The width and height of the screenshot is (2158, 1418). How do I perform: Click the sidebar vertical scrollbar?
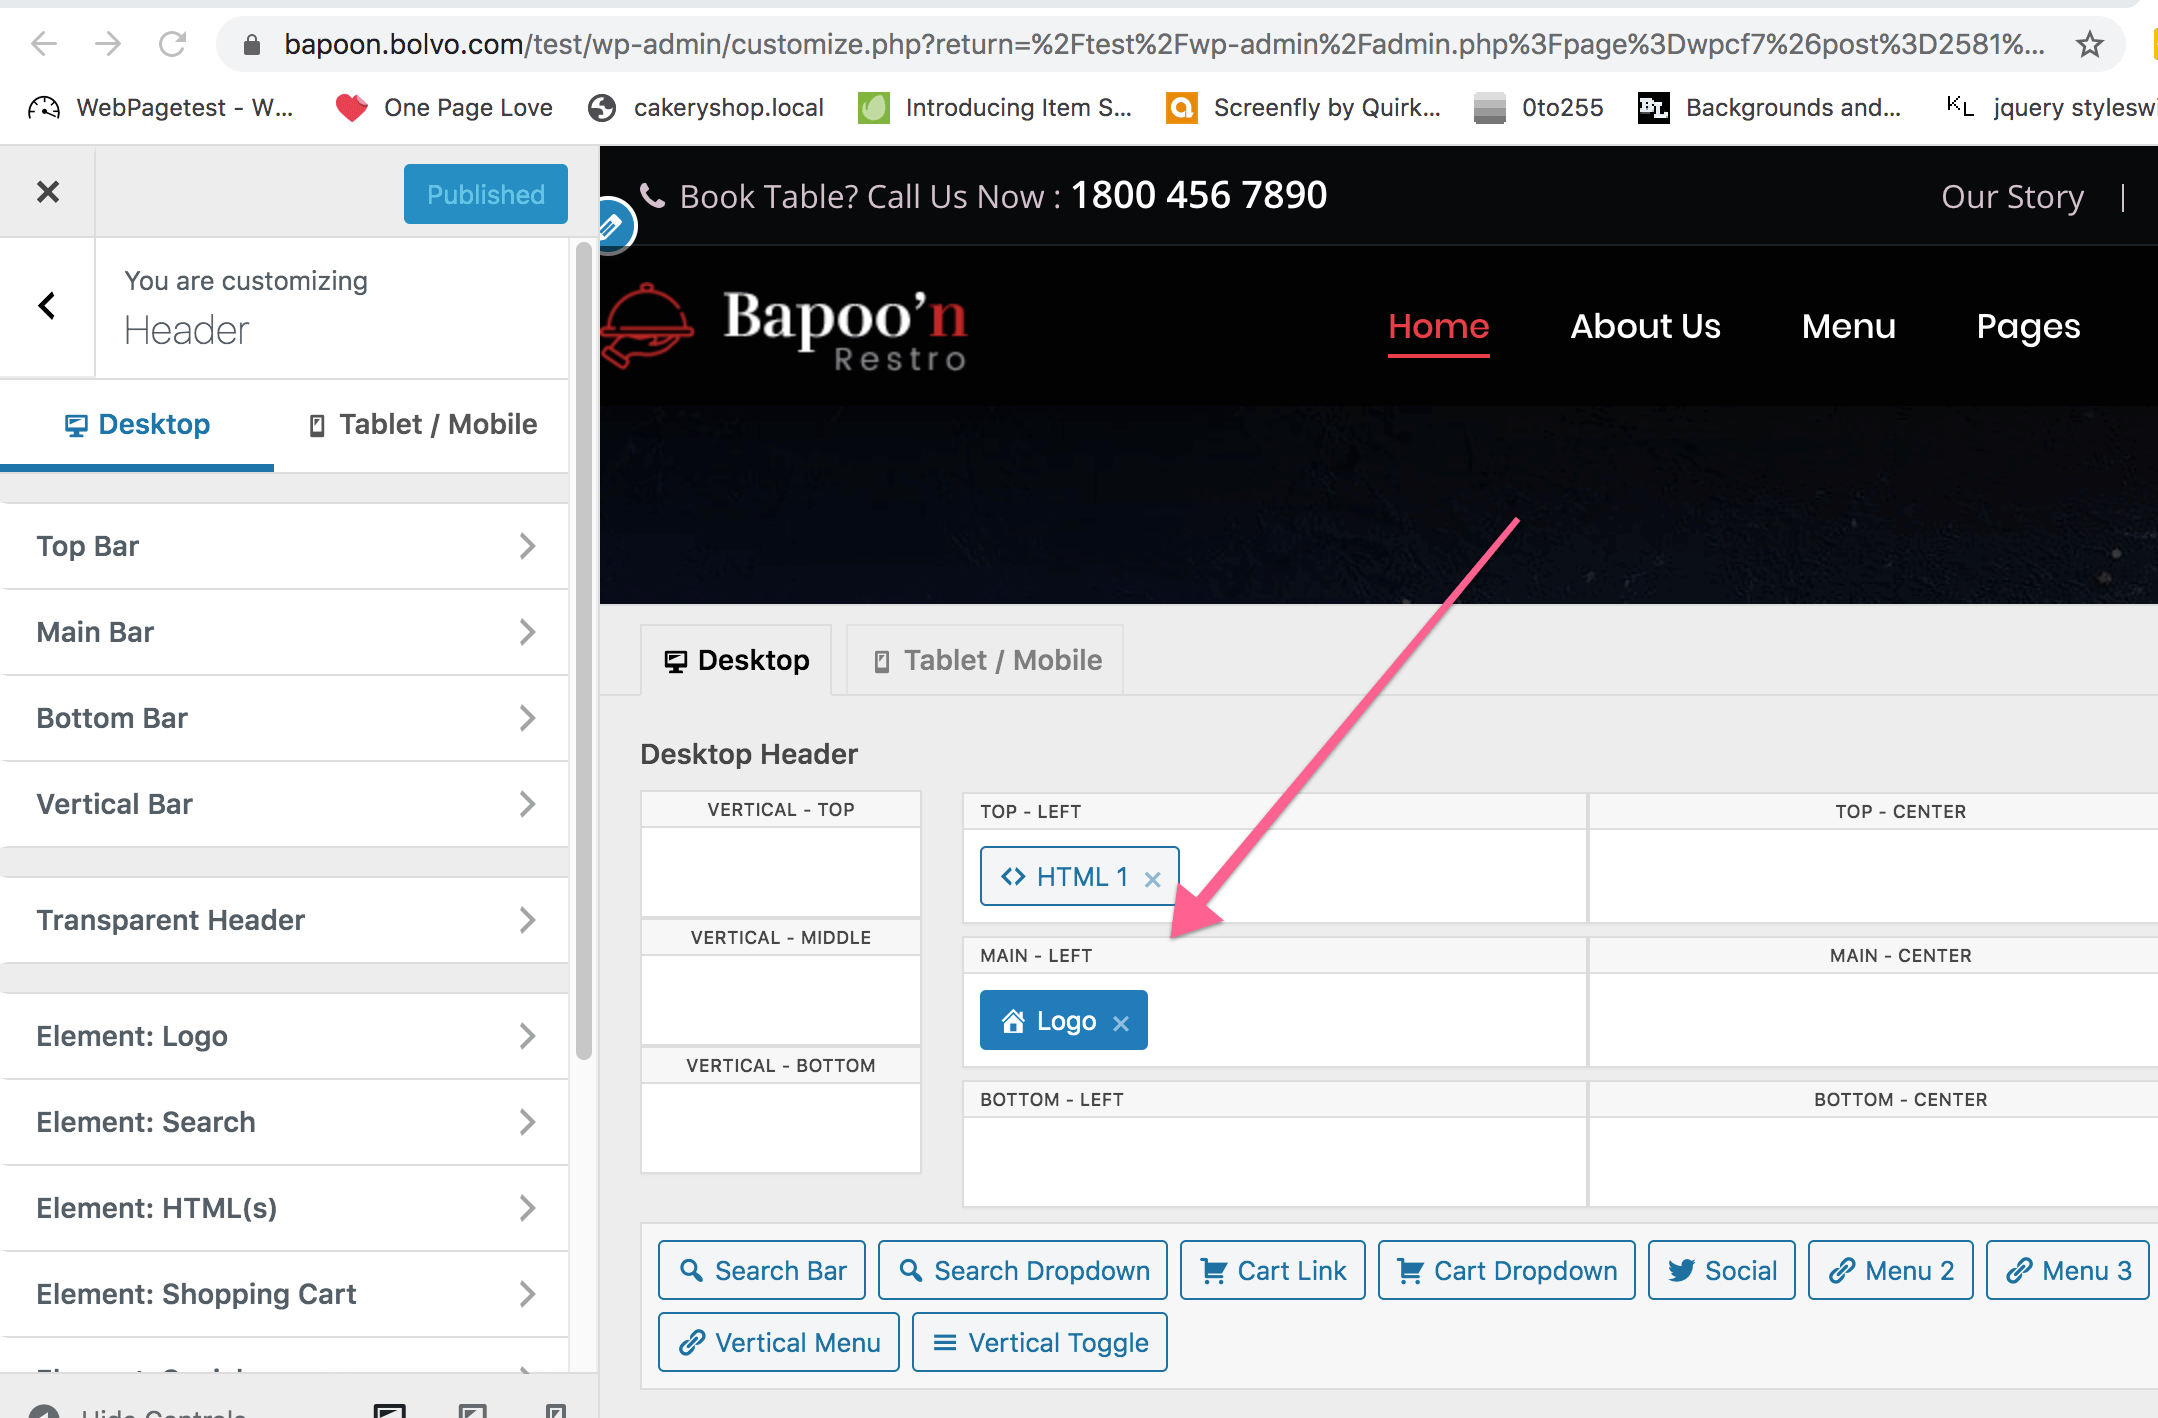click(x=584, y=650)
